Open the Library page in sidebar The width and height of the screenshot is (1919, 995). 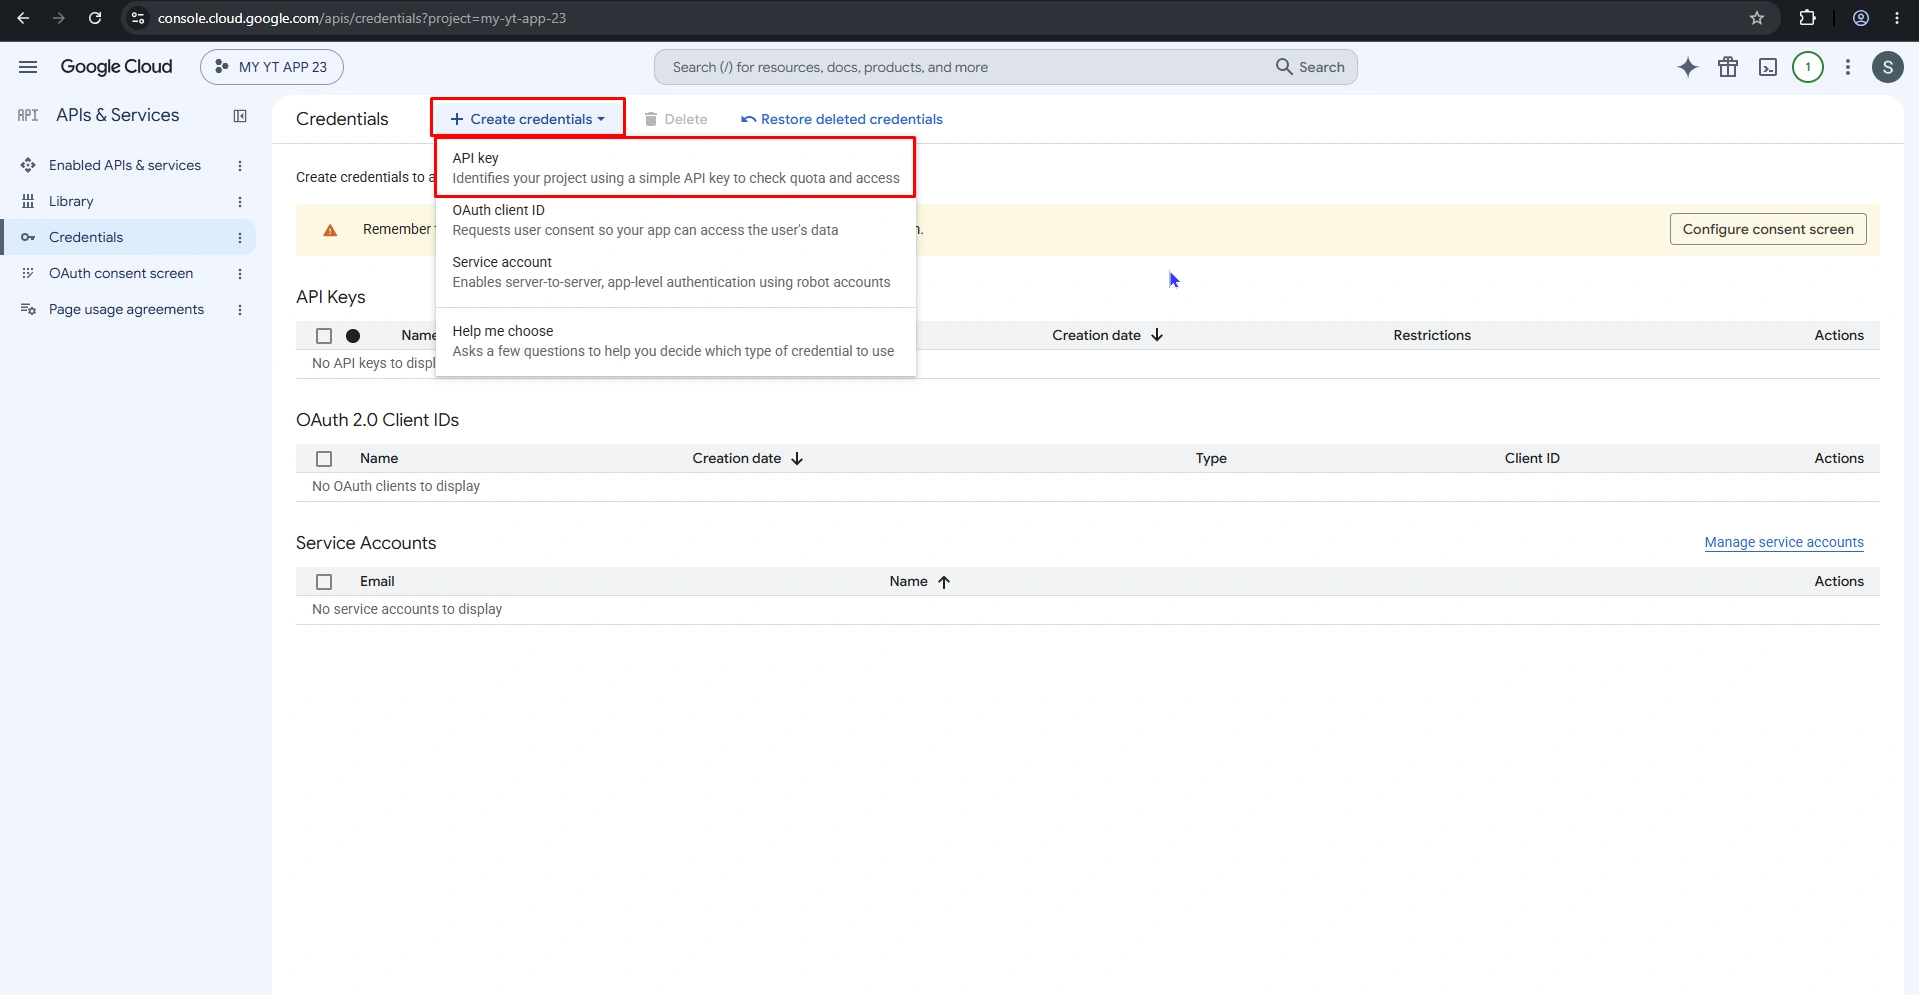(x=71, y=201)
